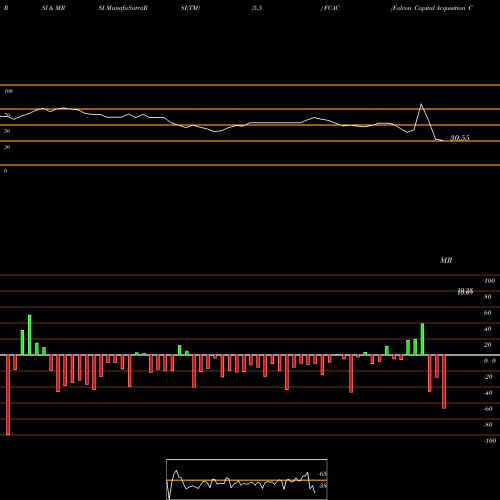
Task: Click the MR axis label 40
Action: coord(488,329)
